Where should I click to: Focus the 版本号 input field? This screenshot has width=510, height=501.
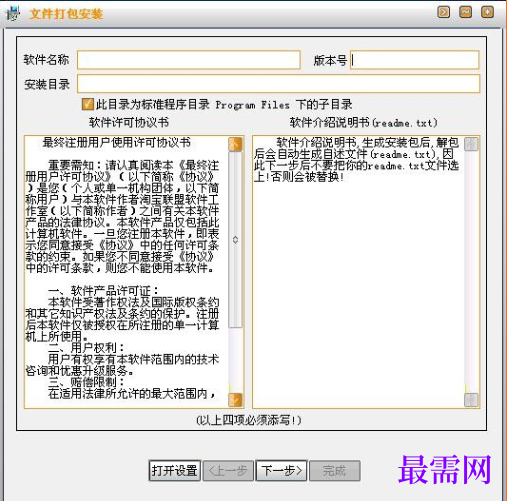[415, 60]
